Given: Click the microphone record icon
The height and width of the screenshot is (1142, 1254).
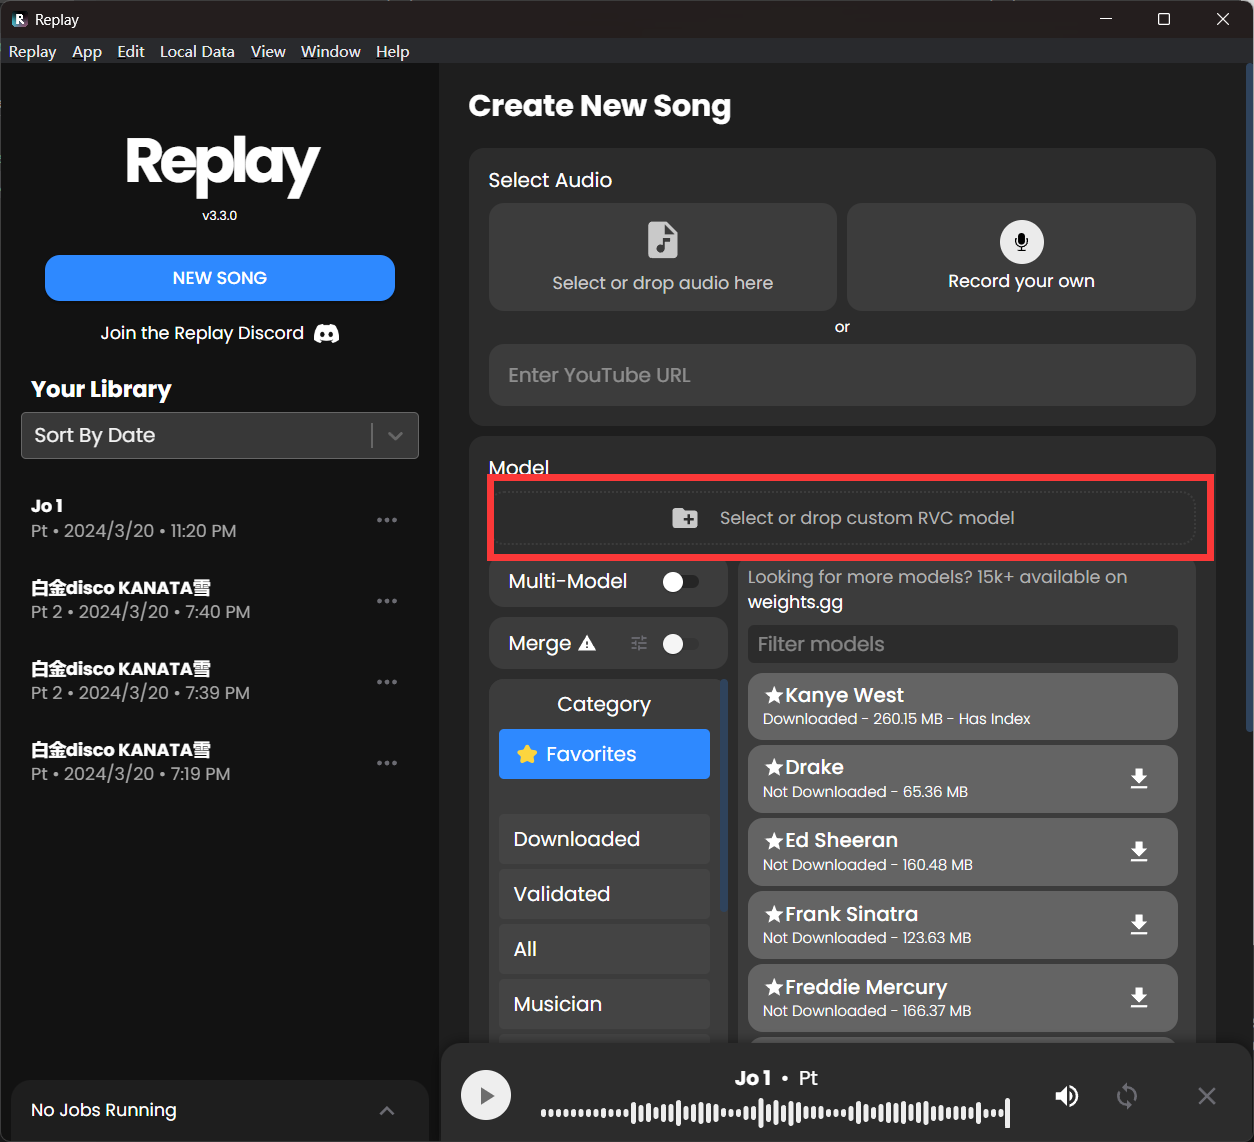Looking at the screenshot, I should click(1021, 241).
